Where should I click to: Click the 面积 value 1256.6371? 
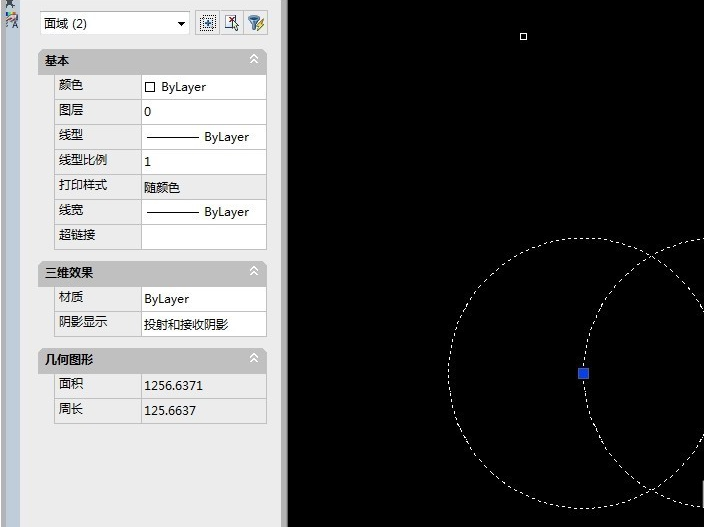pos(203,386)
